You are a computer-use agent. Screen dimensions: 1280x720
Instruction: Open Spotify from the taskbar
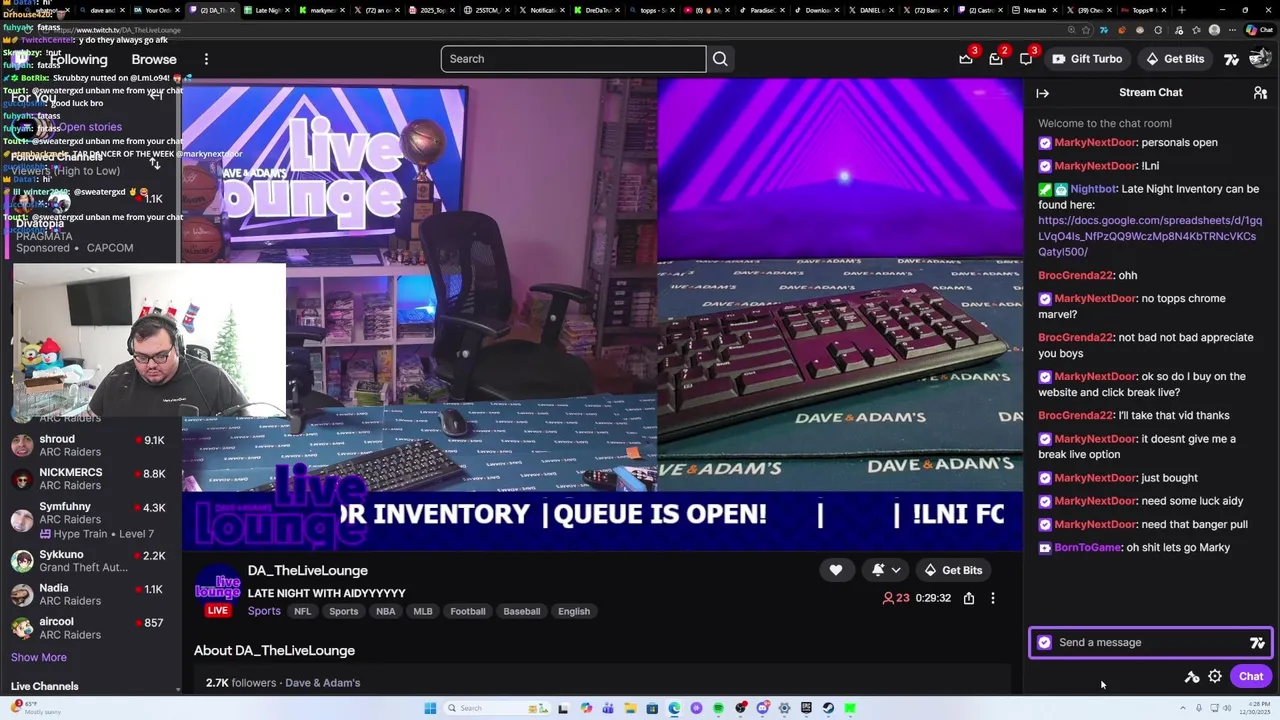[x=718, y=708]
